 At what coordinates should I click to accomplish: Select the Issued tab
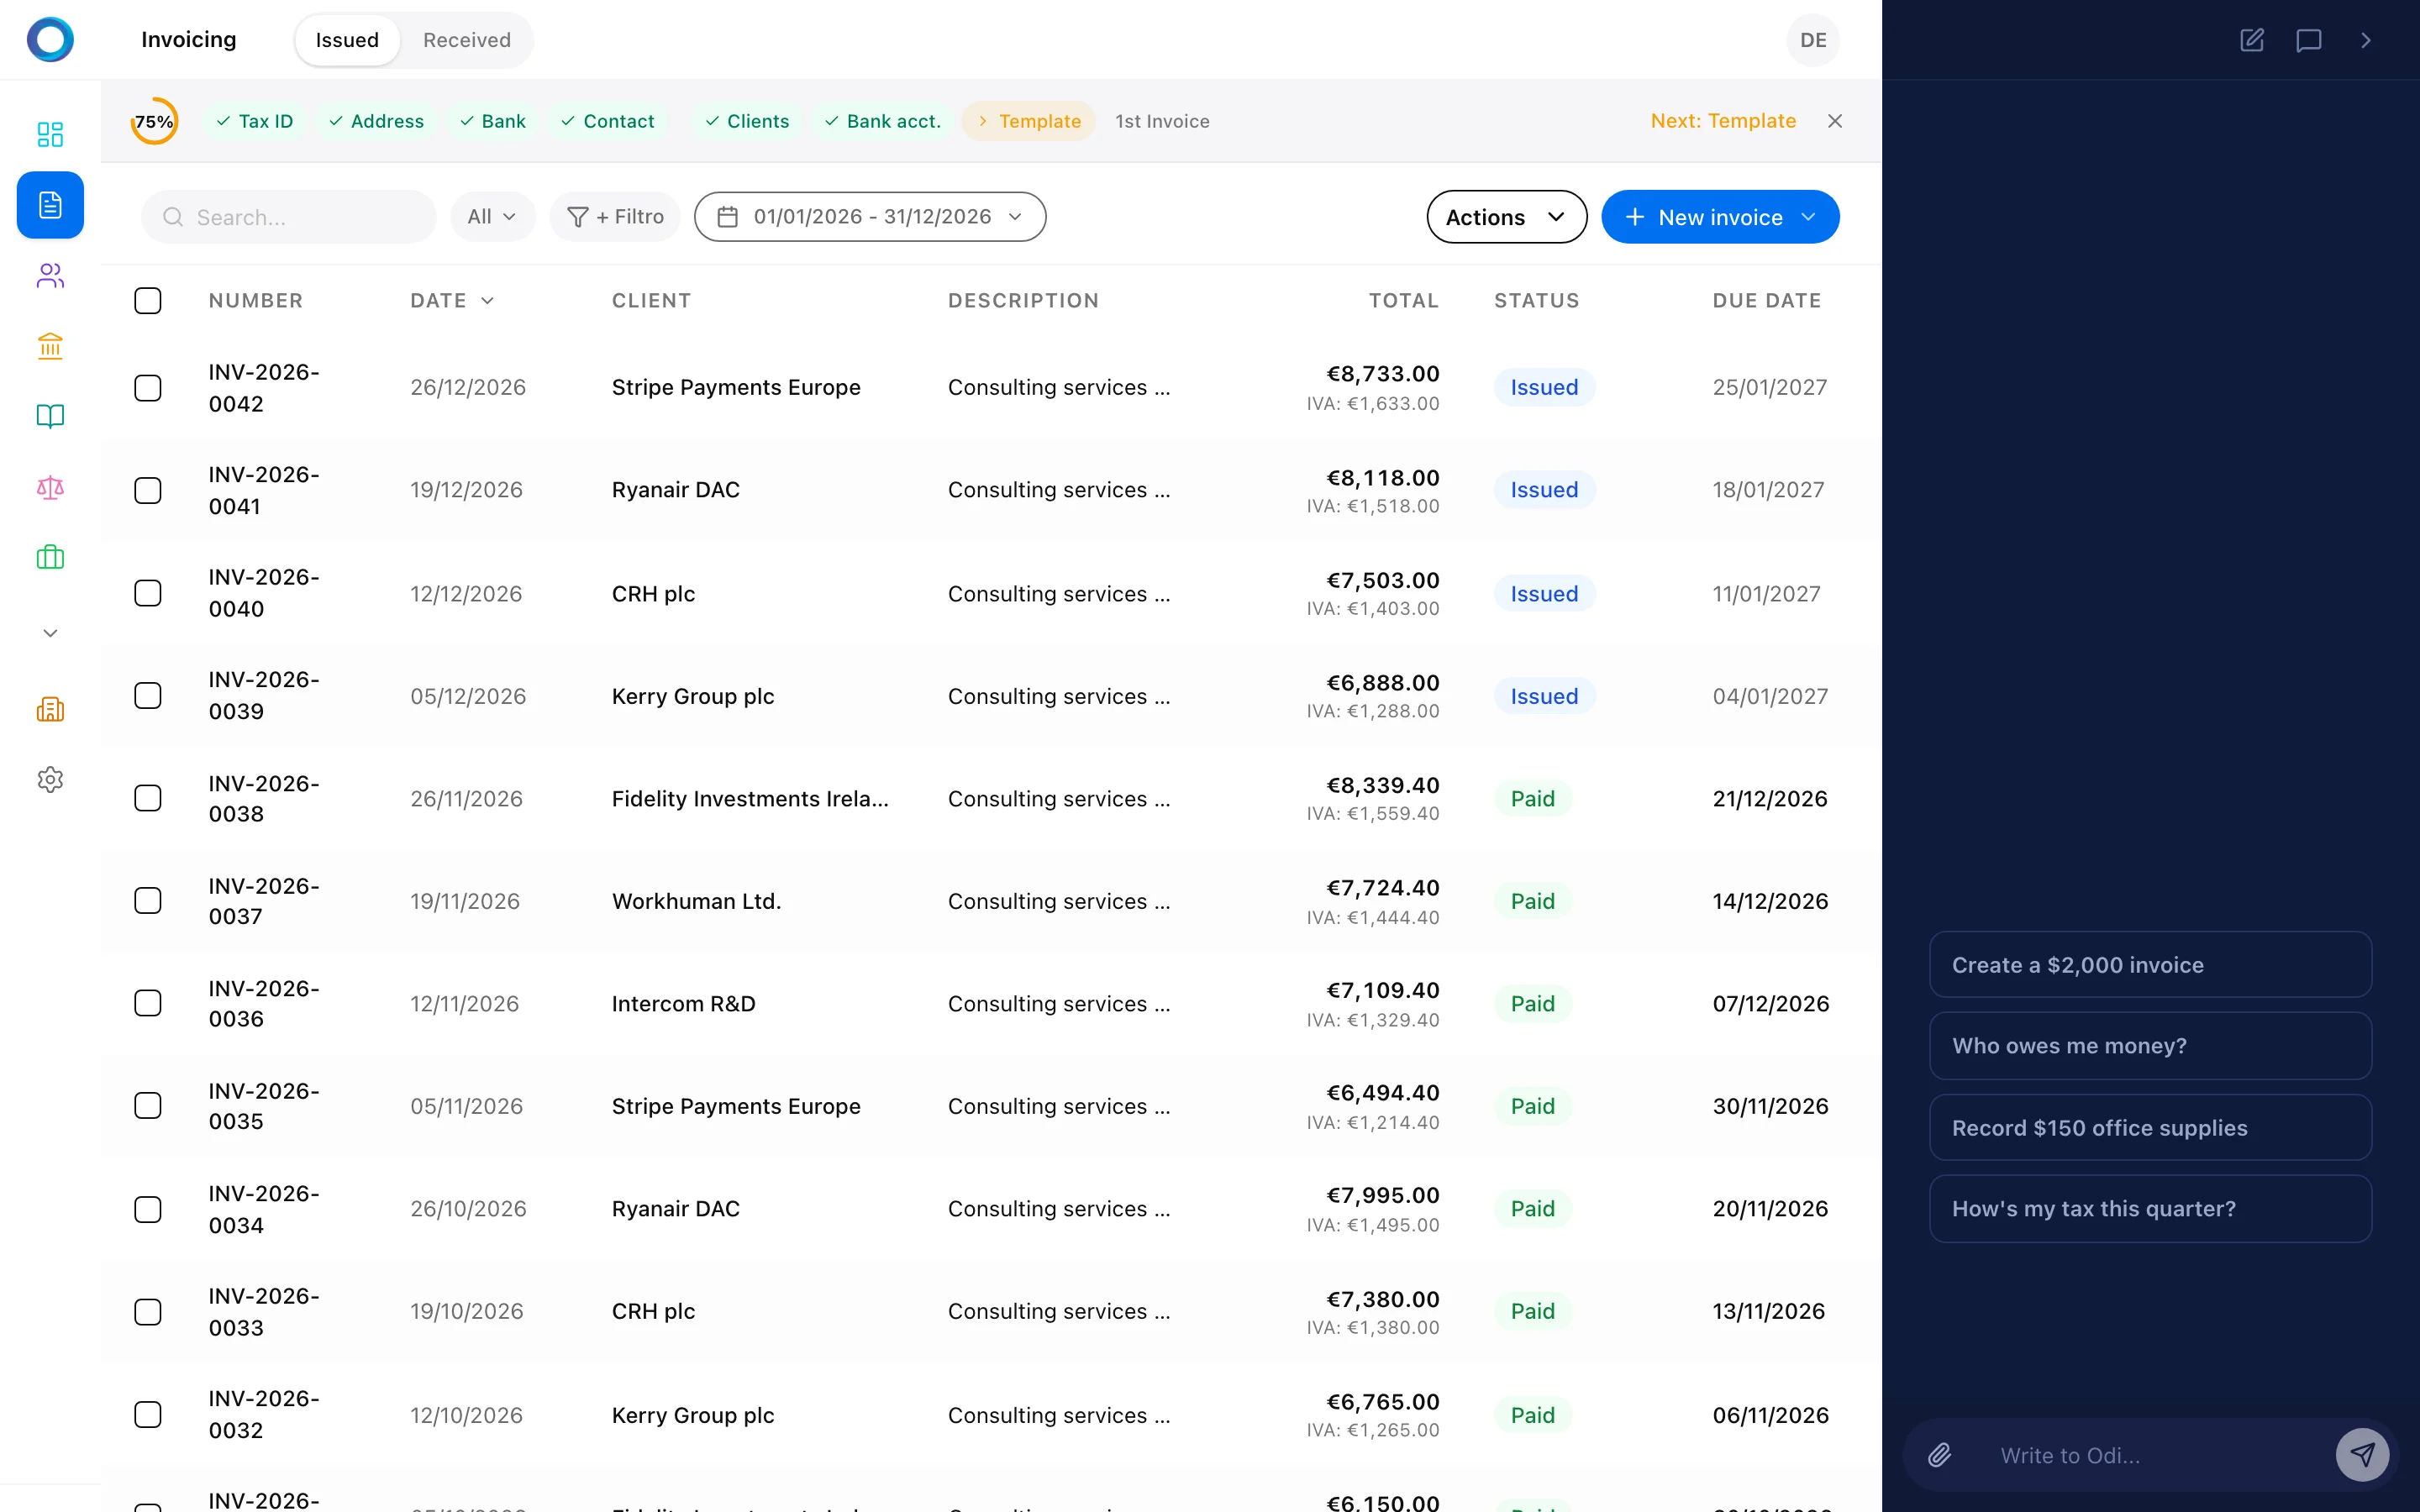pyautogui.click(x=346, y=40)
